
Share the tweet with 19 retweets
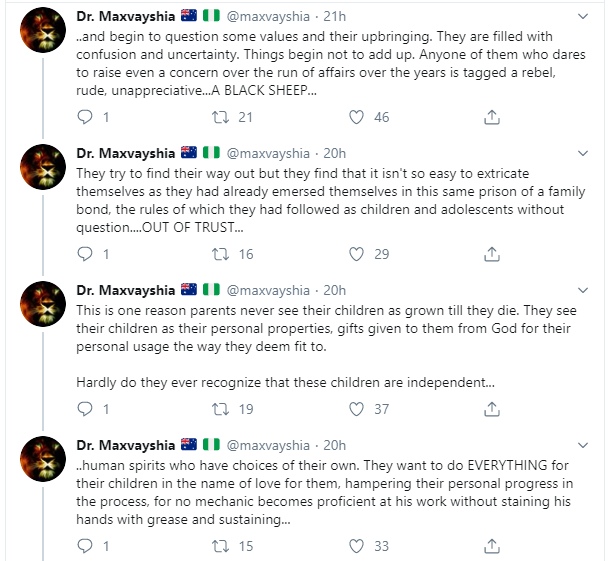pos(491,409)
